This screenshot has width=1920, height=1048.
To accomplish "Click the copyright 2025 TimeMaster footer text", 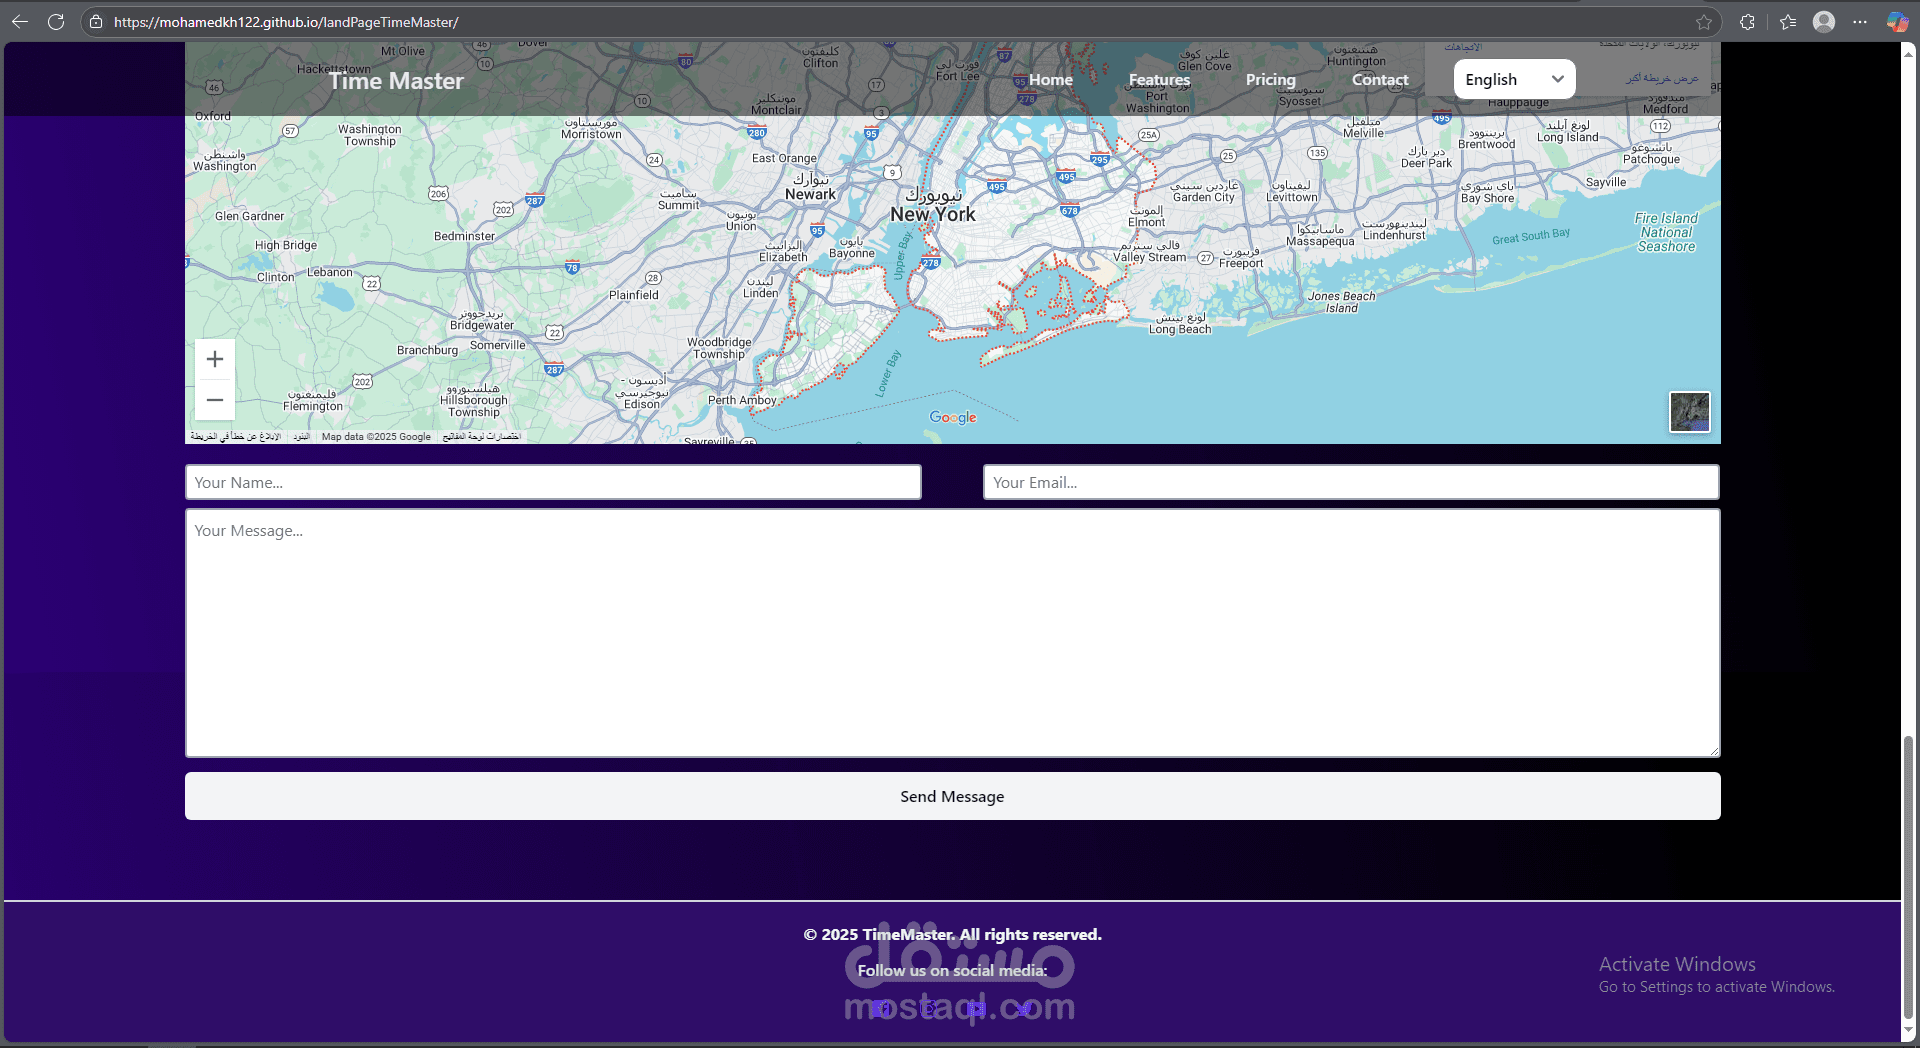I will click(952, 934).
